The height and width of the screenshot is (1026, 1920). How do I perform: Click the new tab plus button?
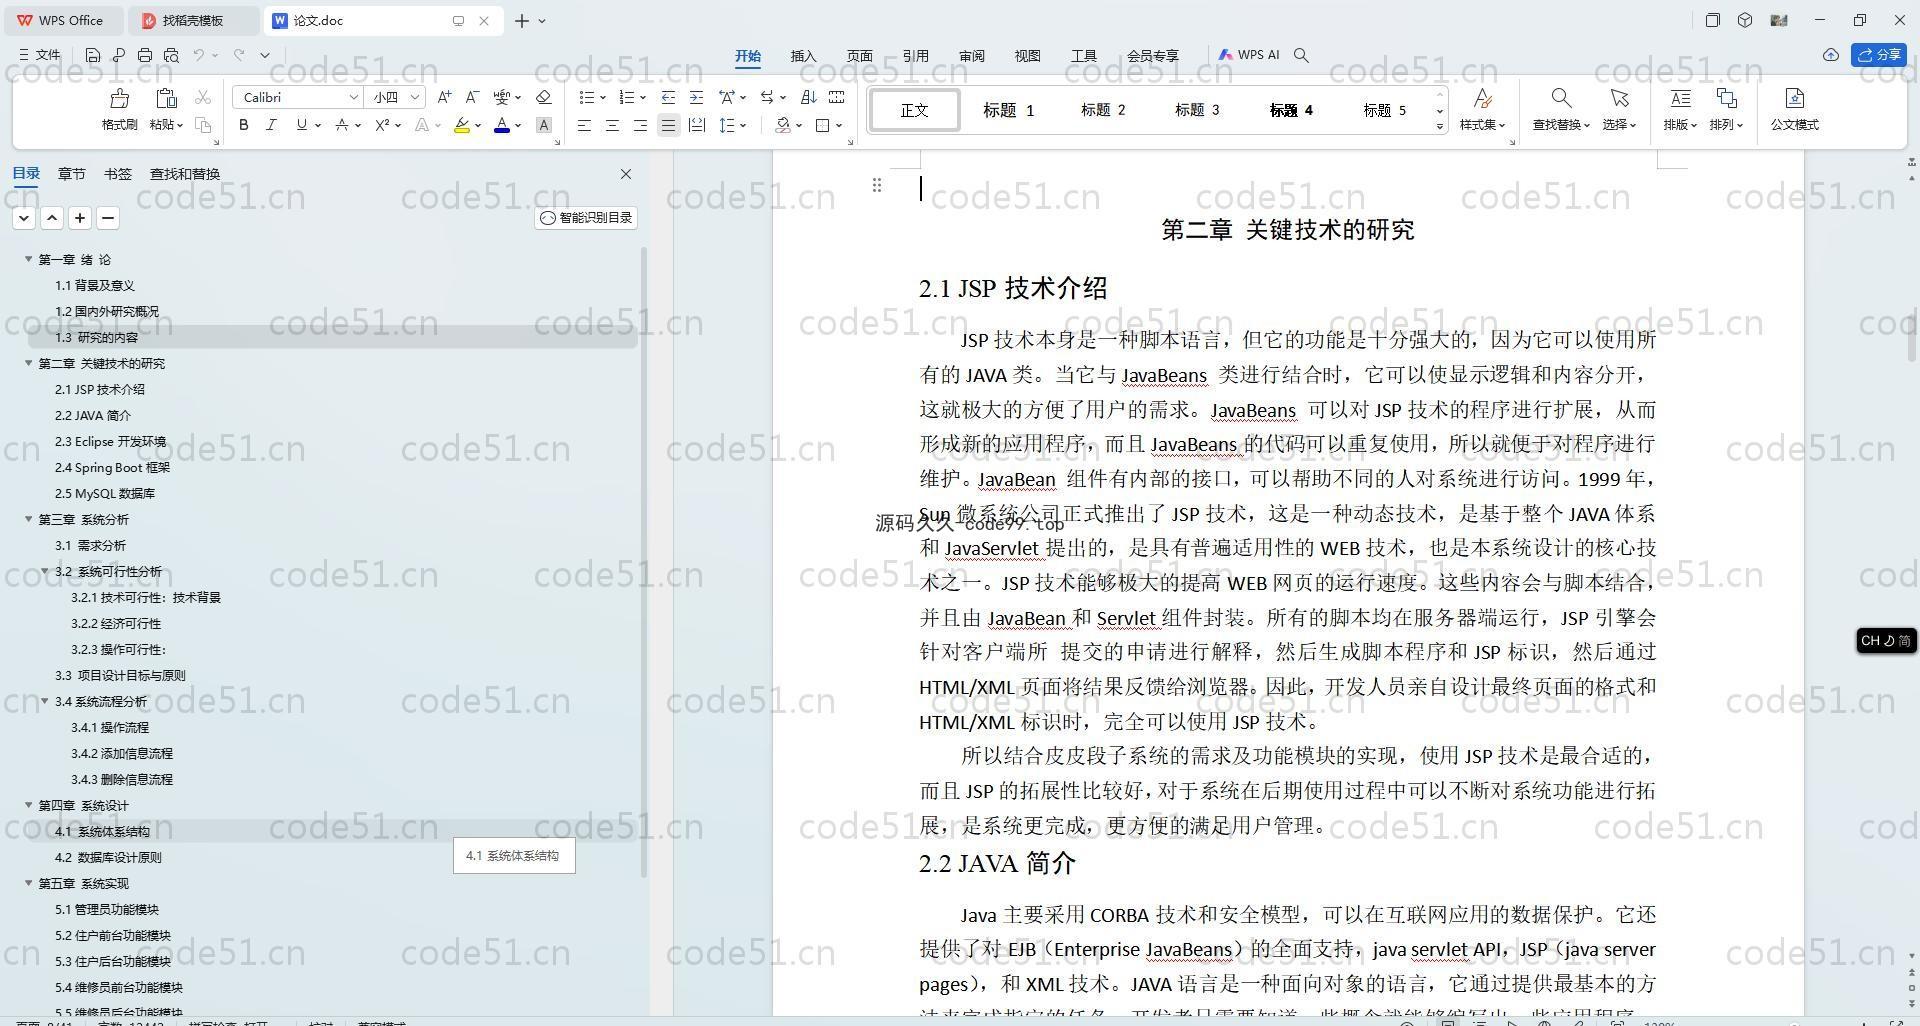click(x=521, y=20)
